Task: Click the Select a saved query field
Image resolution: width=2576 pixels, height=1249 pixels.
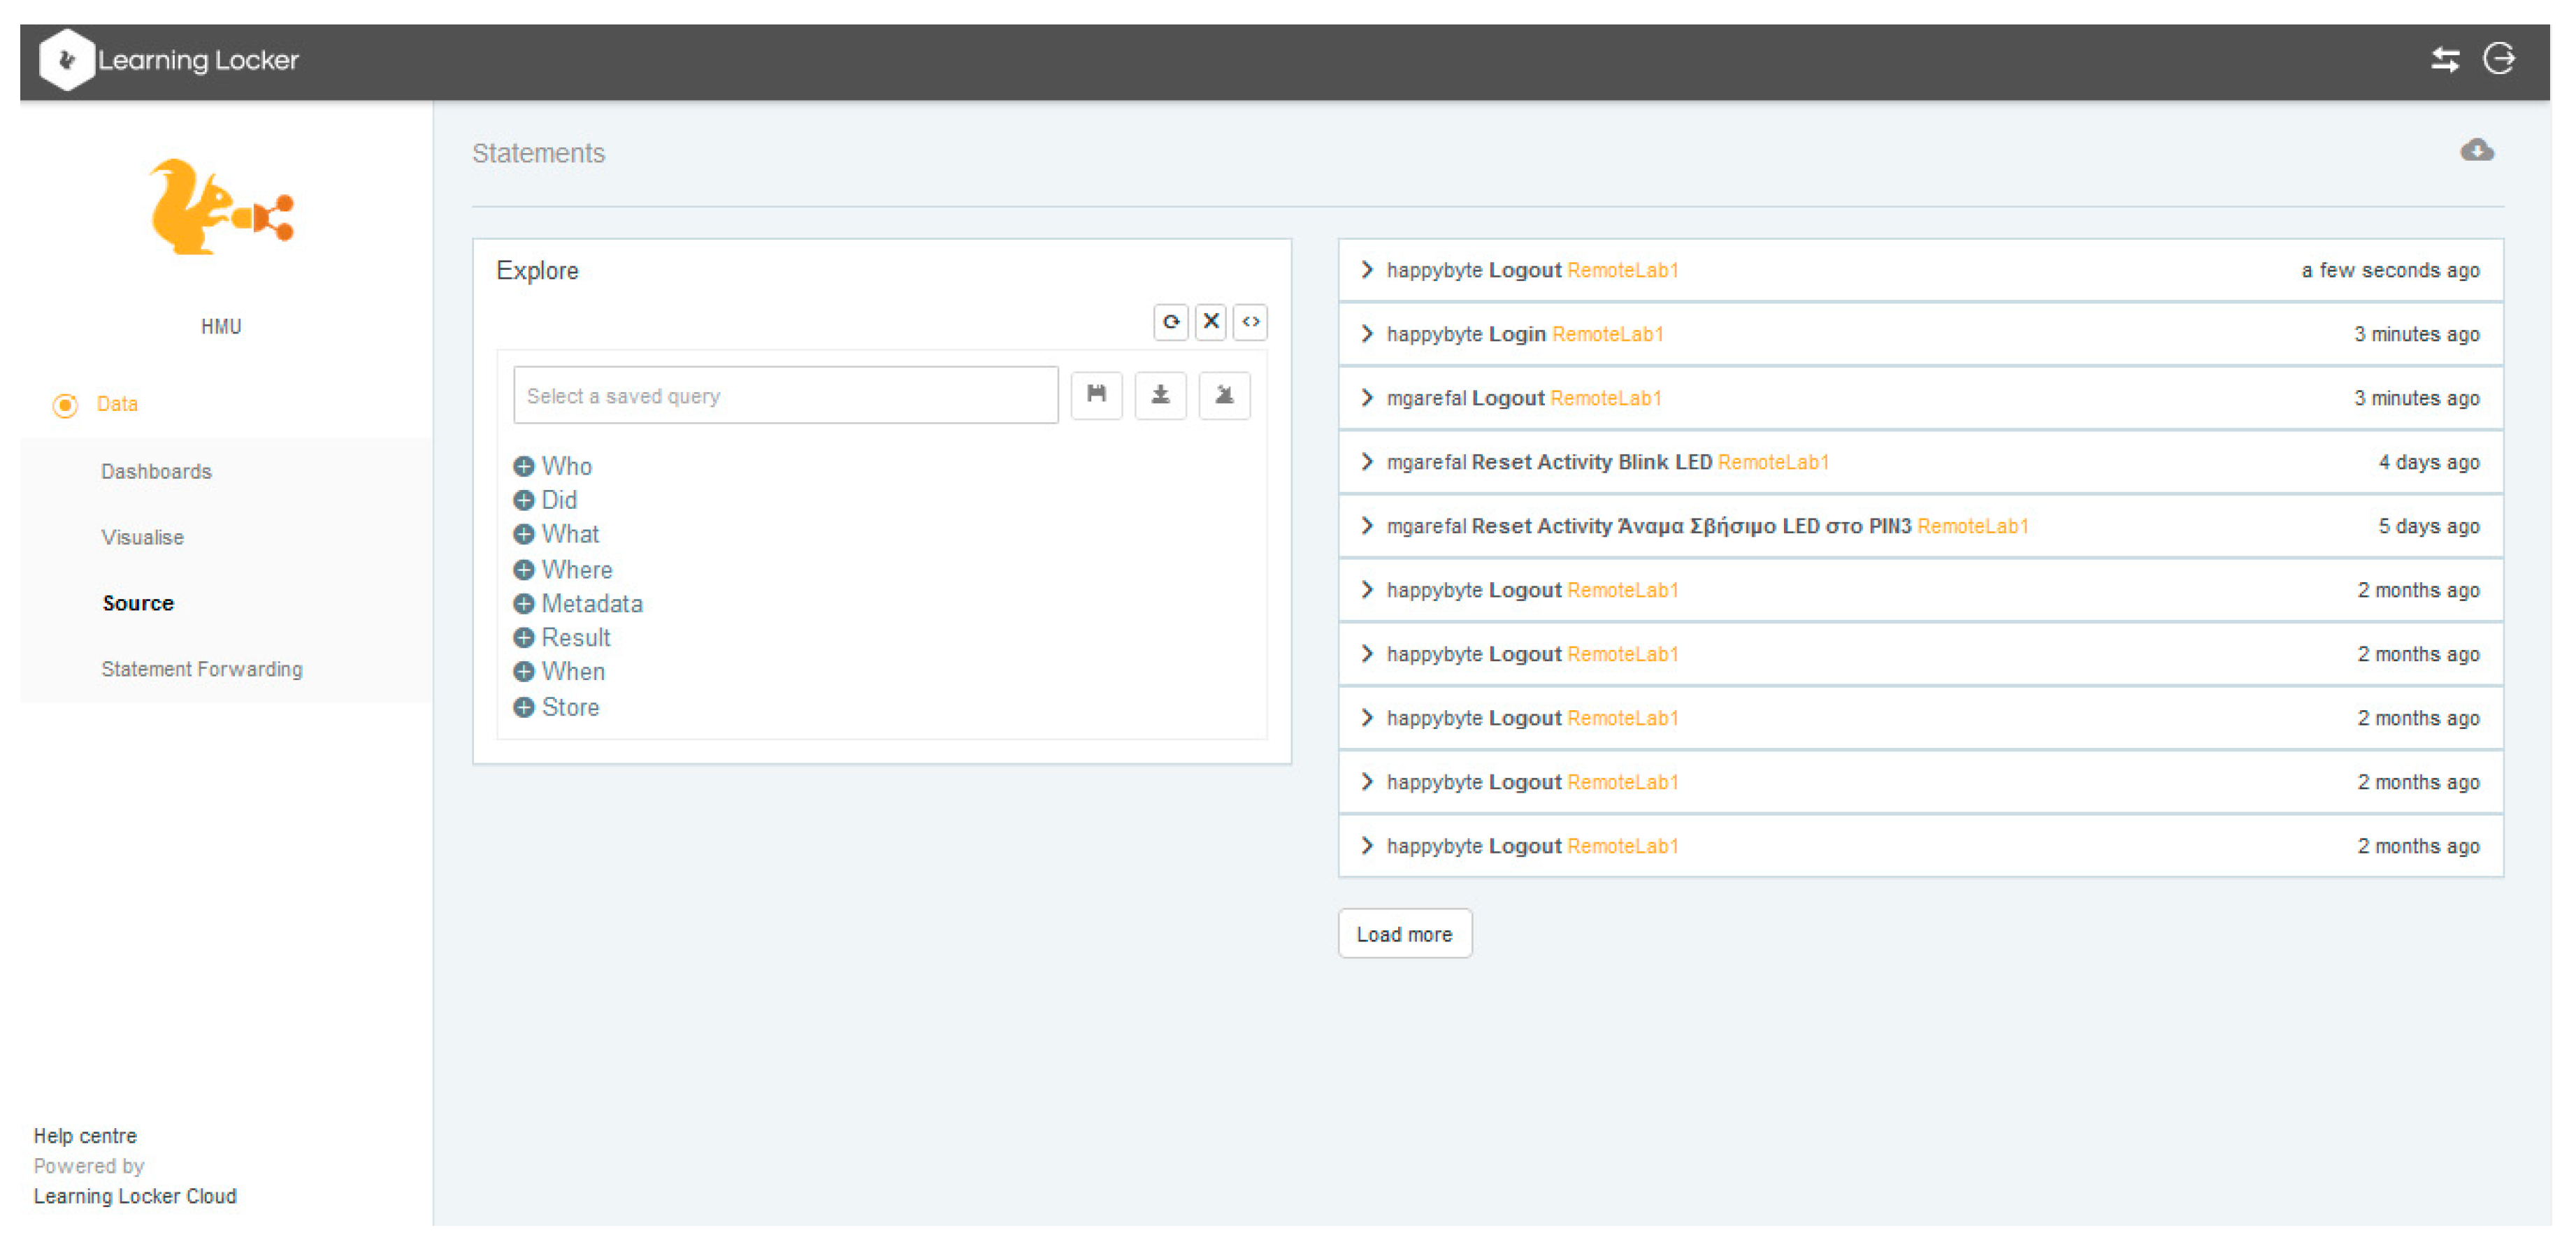Action: [785, 396]
